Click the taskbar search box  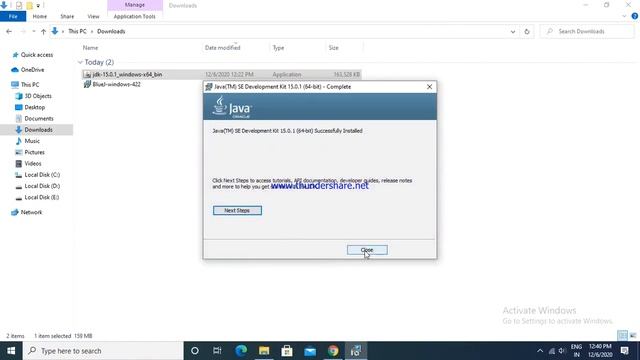point(103,351)
